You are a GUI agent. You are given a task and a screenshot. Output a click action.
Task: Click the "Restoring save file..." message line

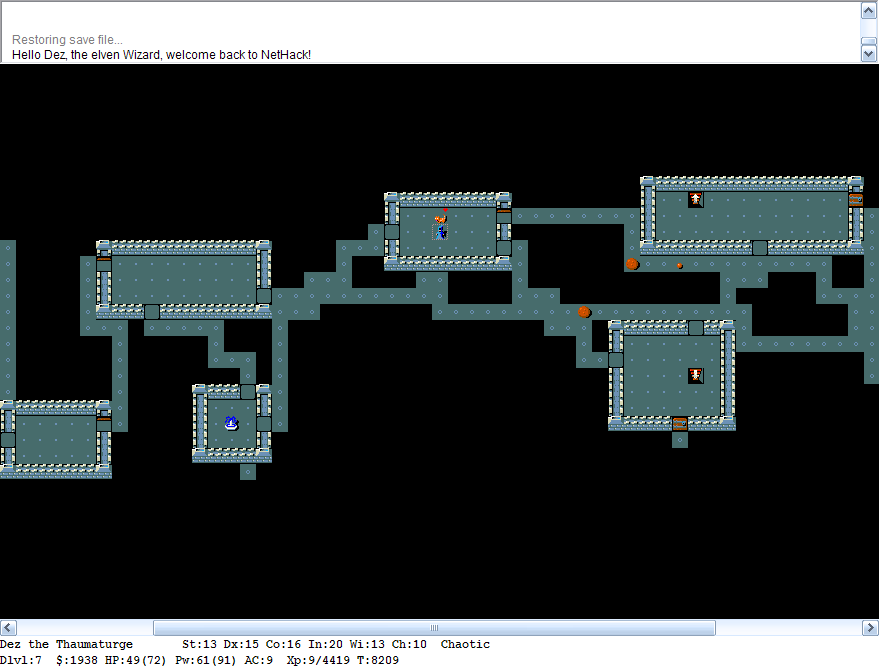(67, 40)
